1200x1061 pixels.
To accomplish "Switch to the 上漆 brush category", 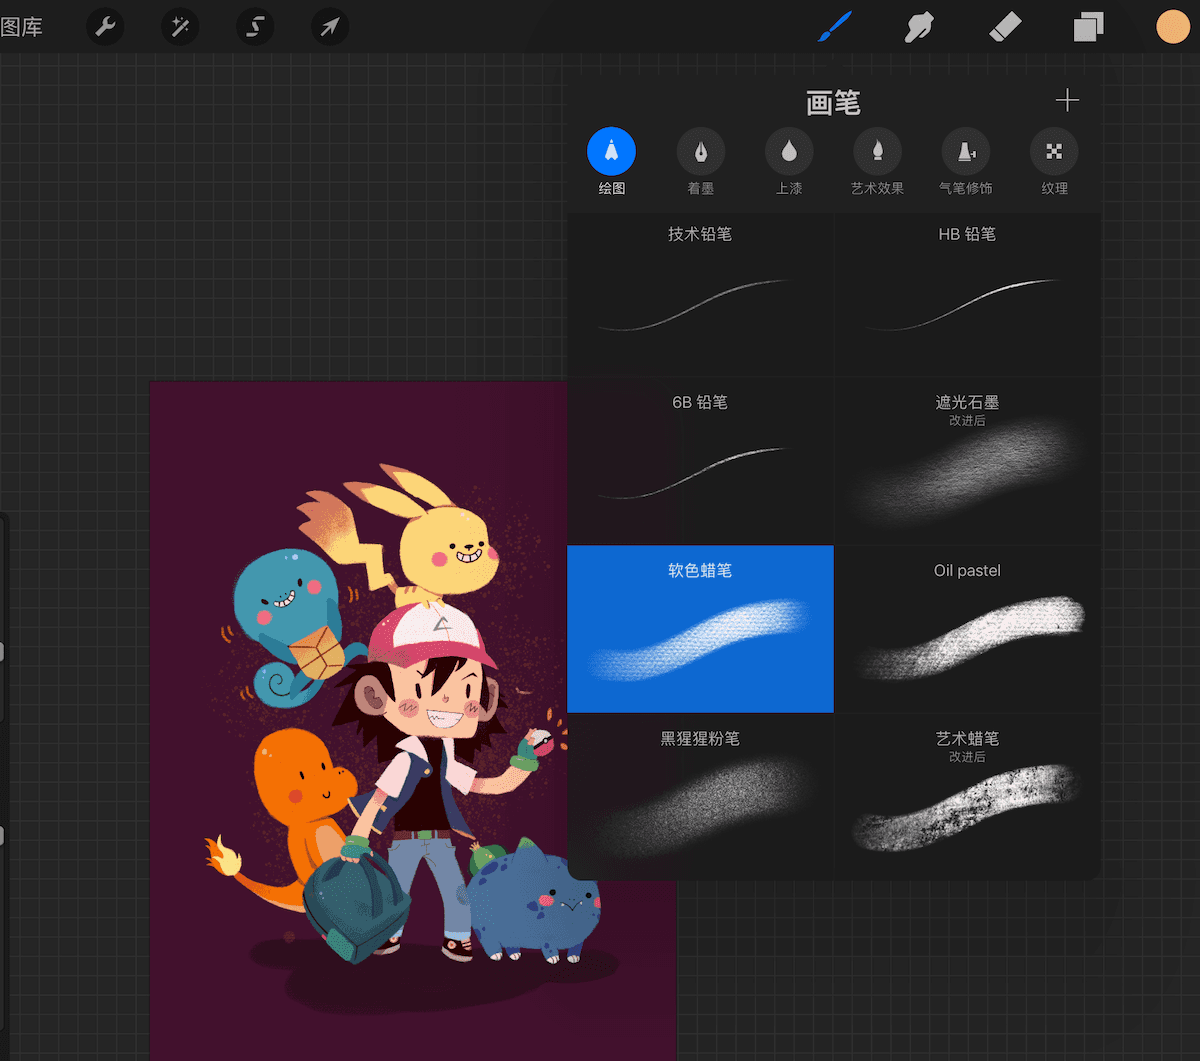I will [x=789, y=161].
